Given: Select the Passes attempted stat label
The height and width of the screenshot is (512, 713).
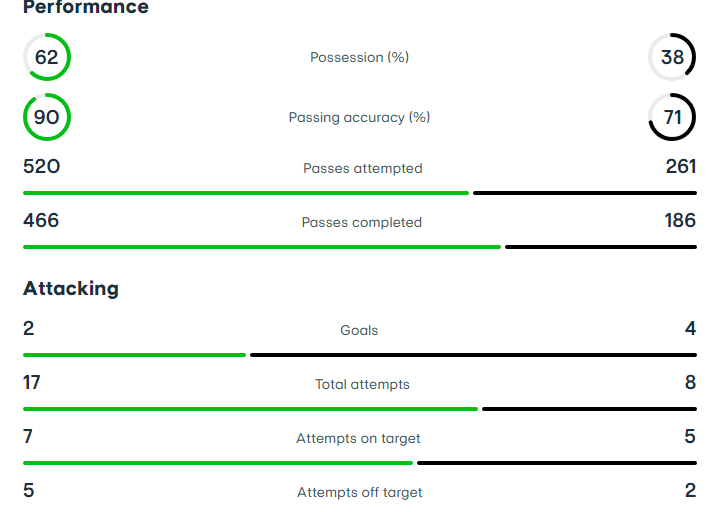Looking at the screenshot, I should click(x=363, y=168).
